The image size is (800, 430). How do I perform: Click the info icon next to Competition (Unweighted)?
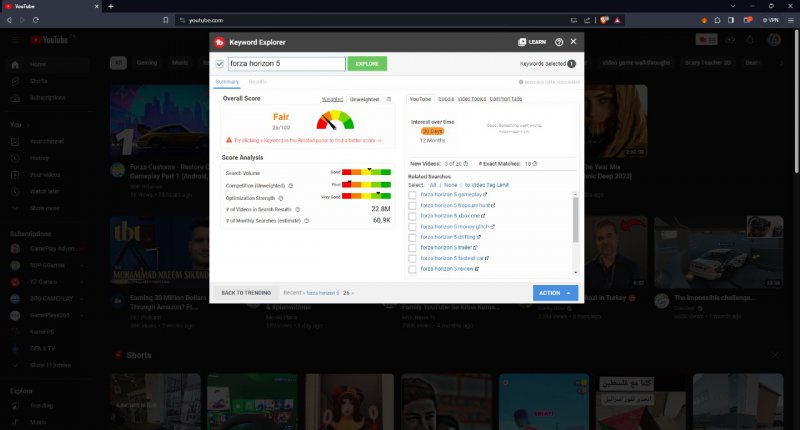pyautogui.click(x=291, y=185)
